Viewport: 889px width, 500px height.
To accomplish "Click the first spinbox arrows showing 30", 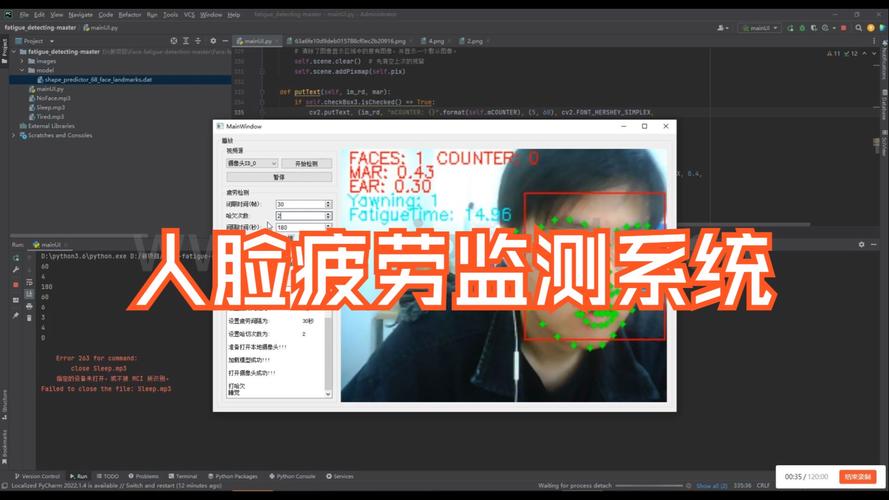I will pyautogui.click(x=328, y=204).
